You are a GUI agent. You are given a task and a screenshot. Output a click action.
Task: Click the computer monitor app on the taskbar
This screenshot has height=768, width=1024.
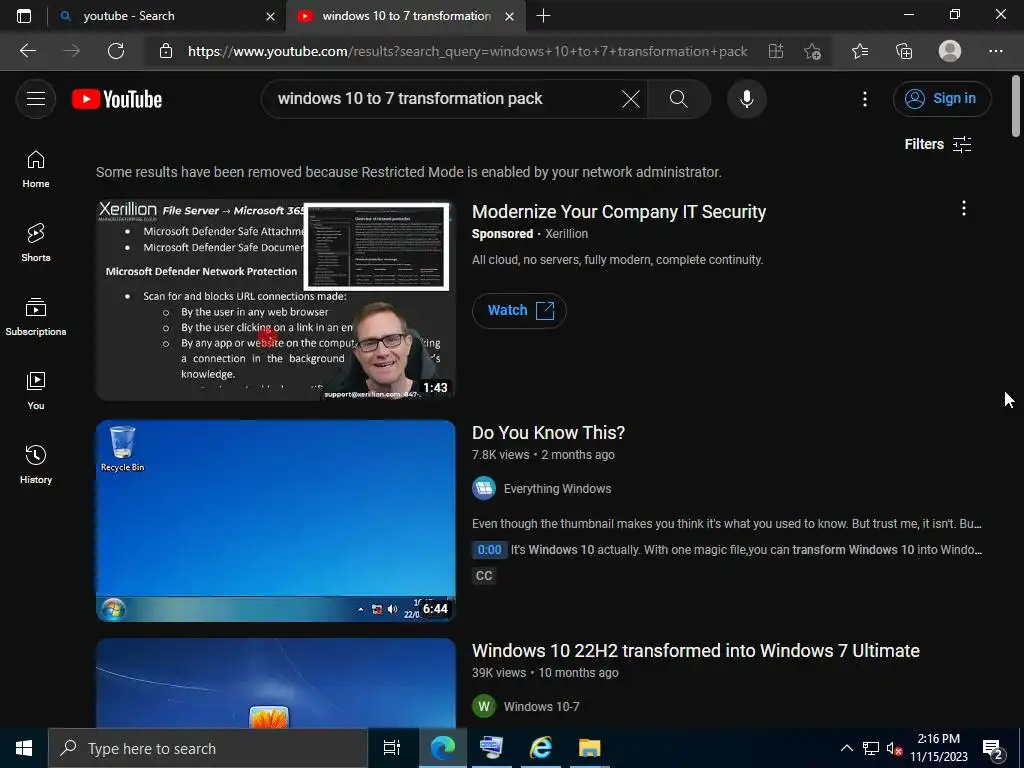click(491, 748)
